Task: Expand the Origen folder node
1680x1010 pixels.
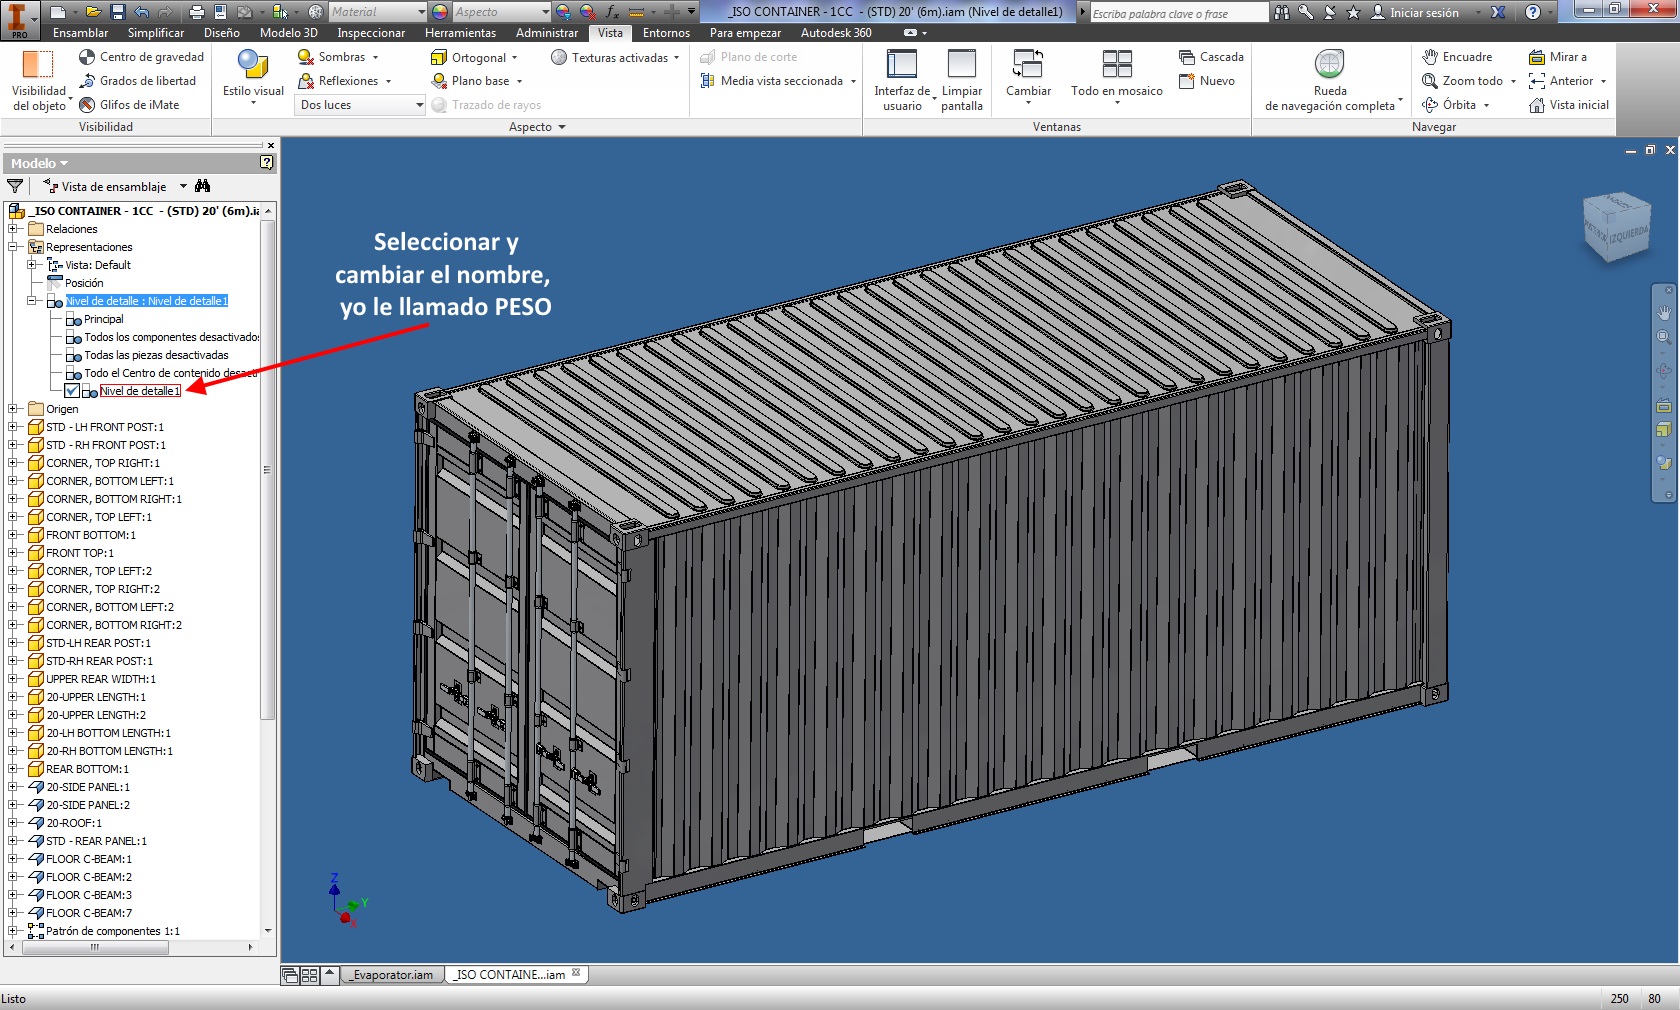Action: tap(13, 409)
